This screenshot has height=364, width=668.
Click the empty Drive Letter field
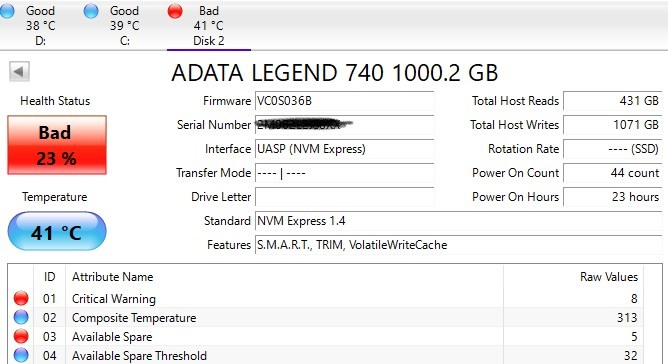click(x=345, y=197)
